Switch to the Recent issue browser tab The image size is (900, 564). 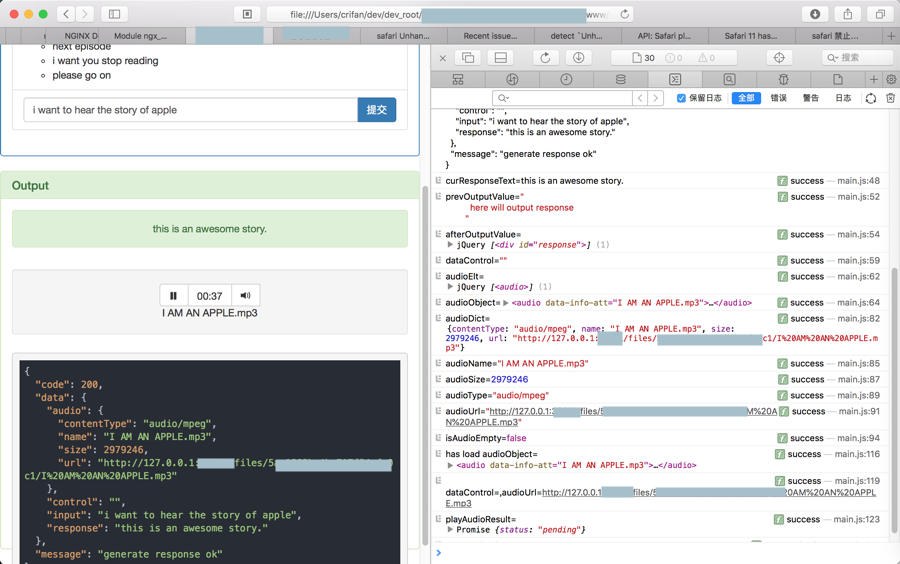pyautogui.click(x=490, y=35)
